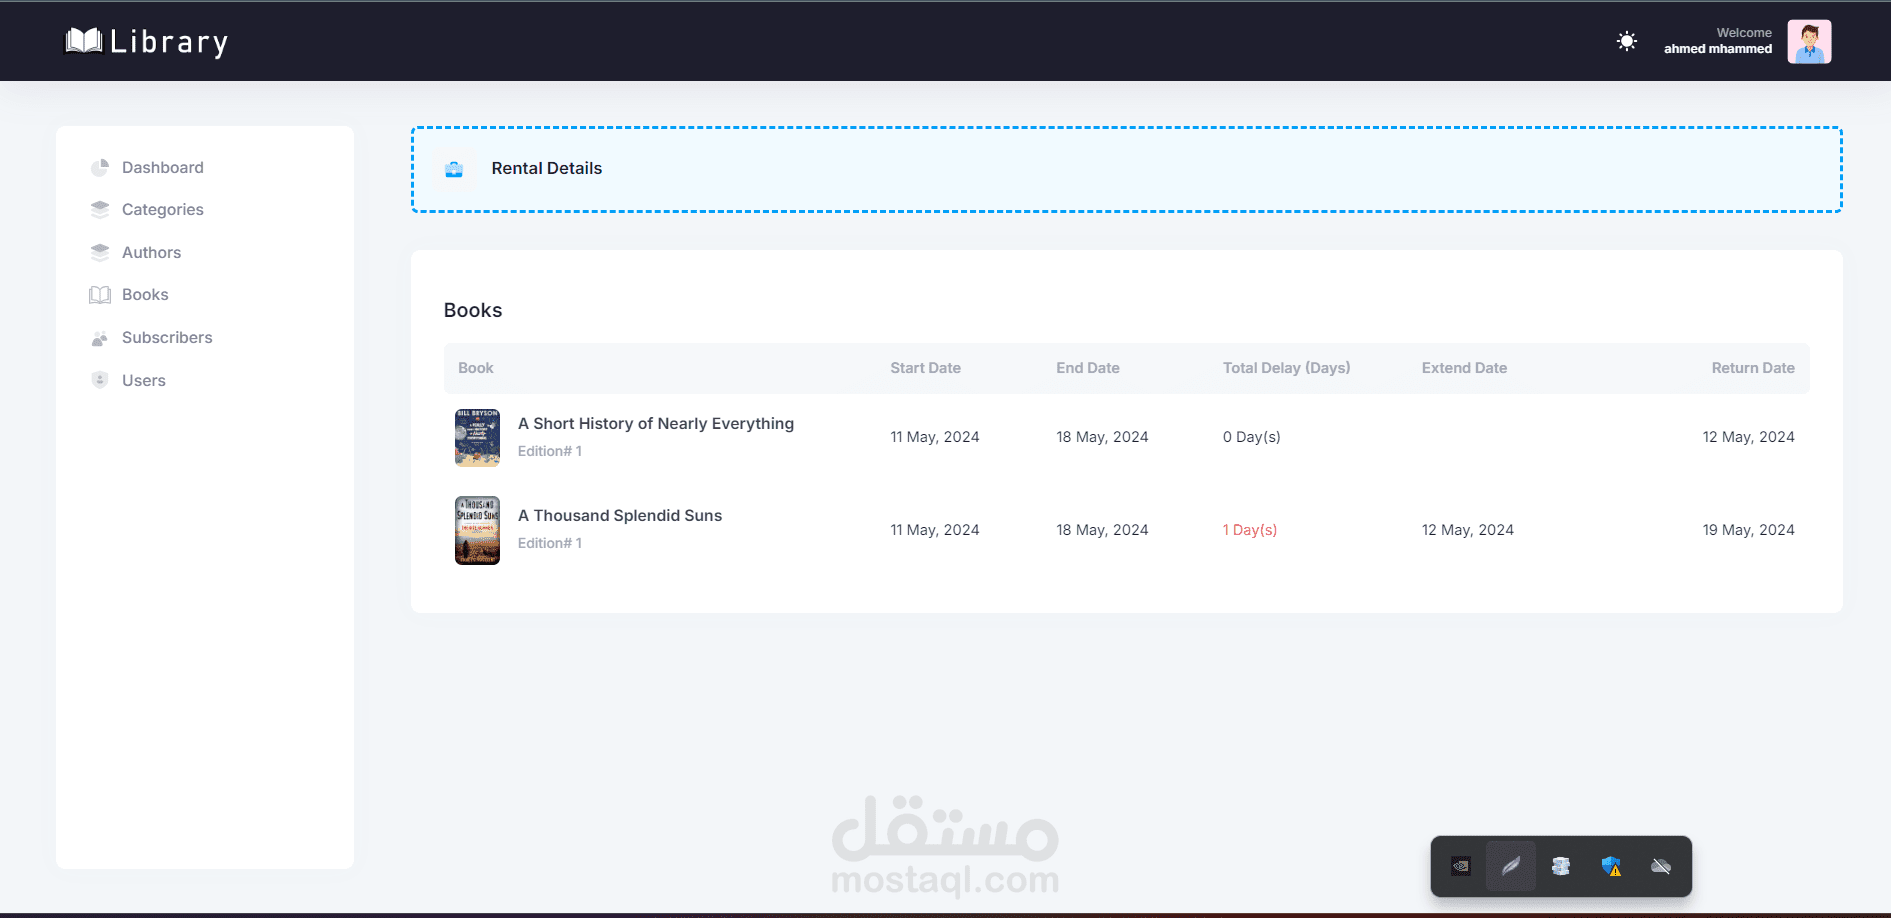Open the Books open-book icon in sidebar
Viewport: 1891px width, 918px height.
[x=100, y=294]
